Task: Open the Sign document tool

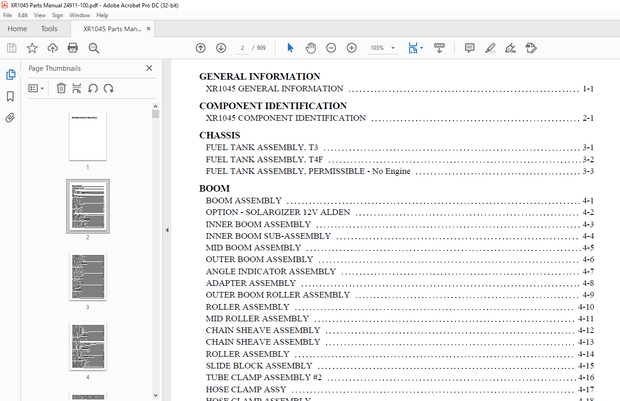Action: click(x=510, y=48)
